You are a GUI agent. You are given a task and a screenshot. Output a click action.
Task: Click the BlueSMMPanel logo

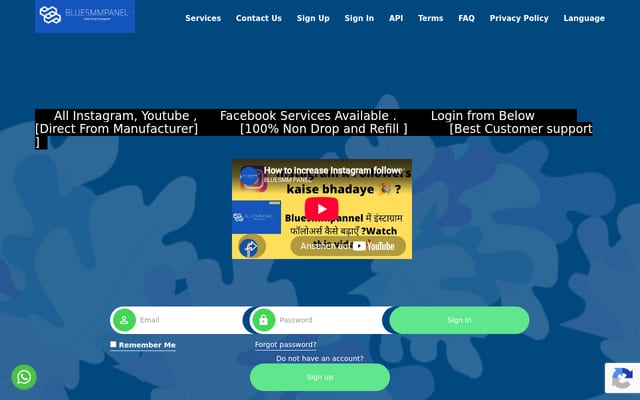coord(85,16)
